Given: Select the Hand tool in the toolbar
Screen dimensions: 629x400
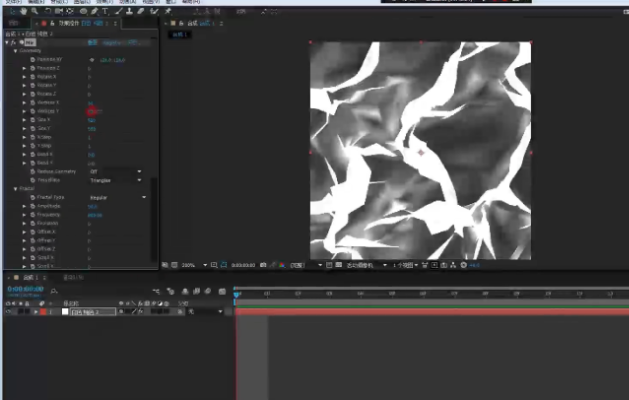Looking at the screenshot, I should 24,11.
